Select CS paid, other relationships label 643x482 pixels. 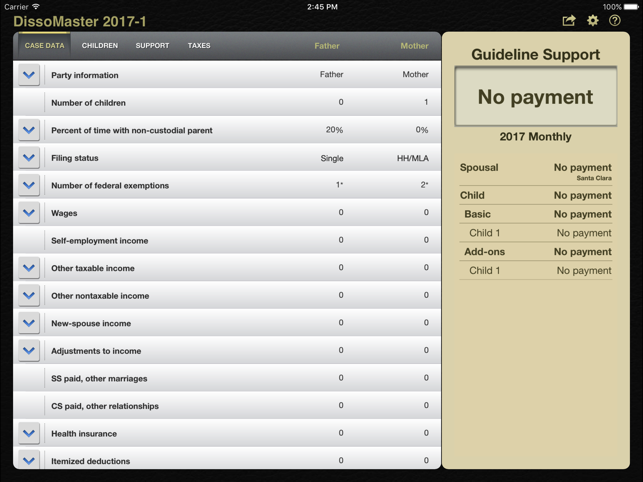105,406
